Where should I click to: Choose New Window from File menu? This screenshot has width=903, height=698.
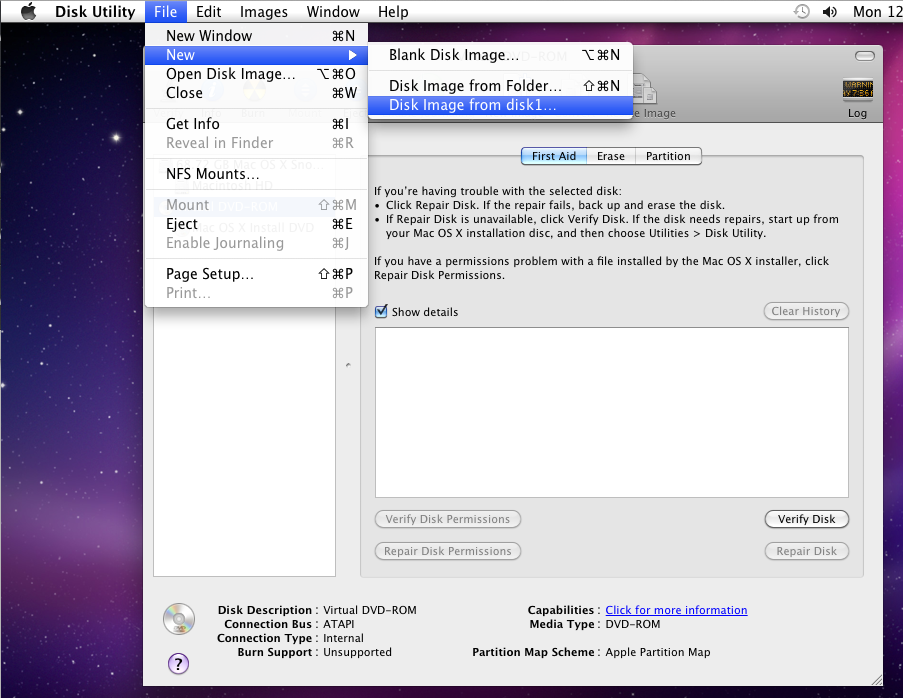[256, 36]
